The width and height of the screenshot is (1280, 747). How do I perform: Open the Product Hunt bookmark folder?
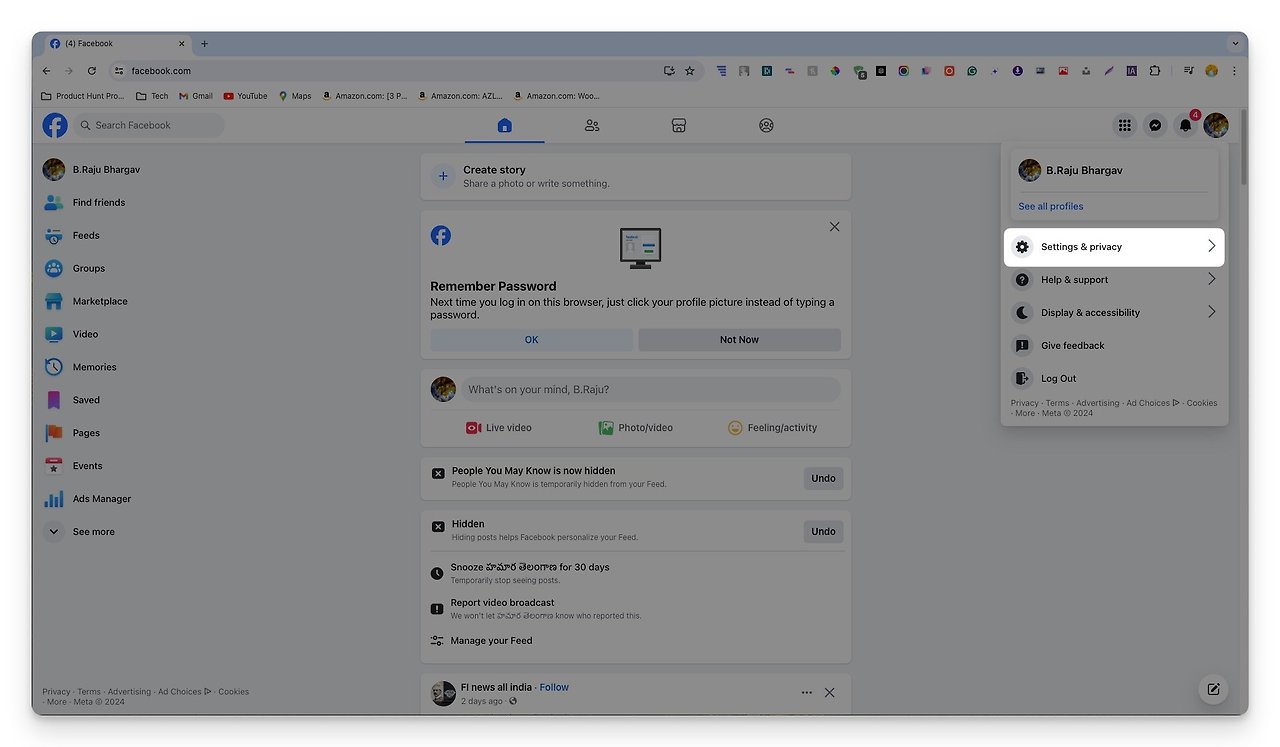[83, 96]
